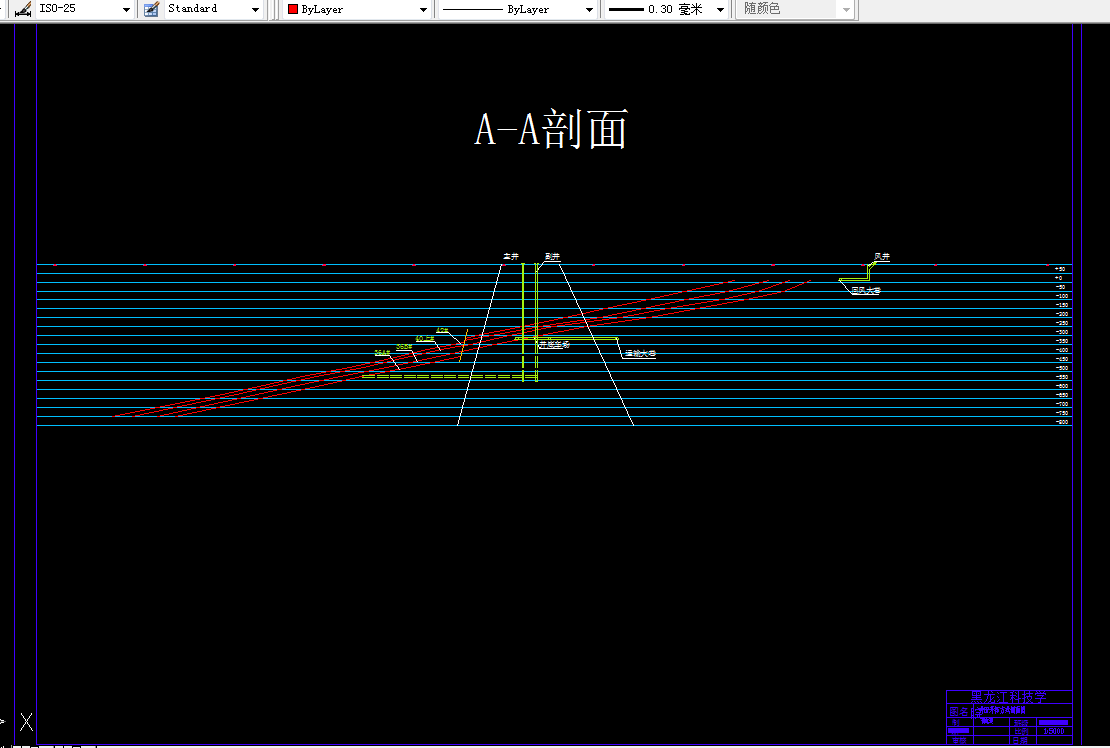
Task: Select the 1:5000 scale value
Action: tap(1053, 731)
